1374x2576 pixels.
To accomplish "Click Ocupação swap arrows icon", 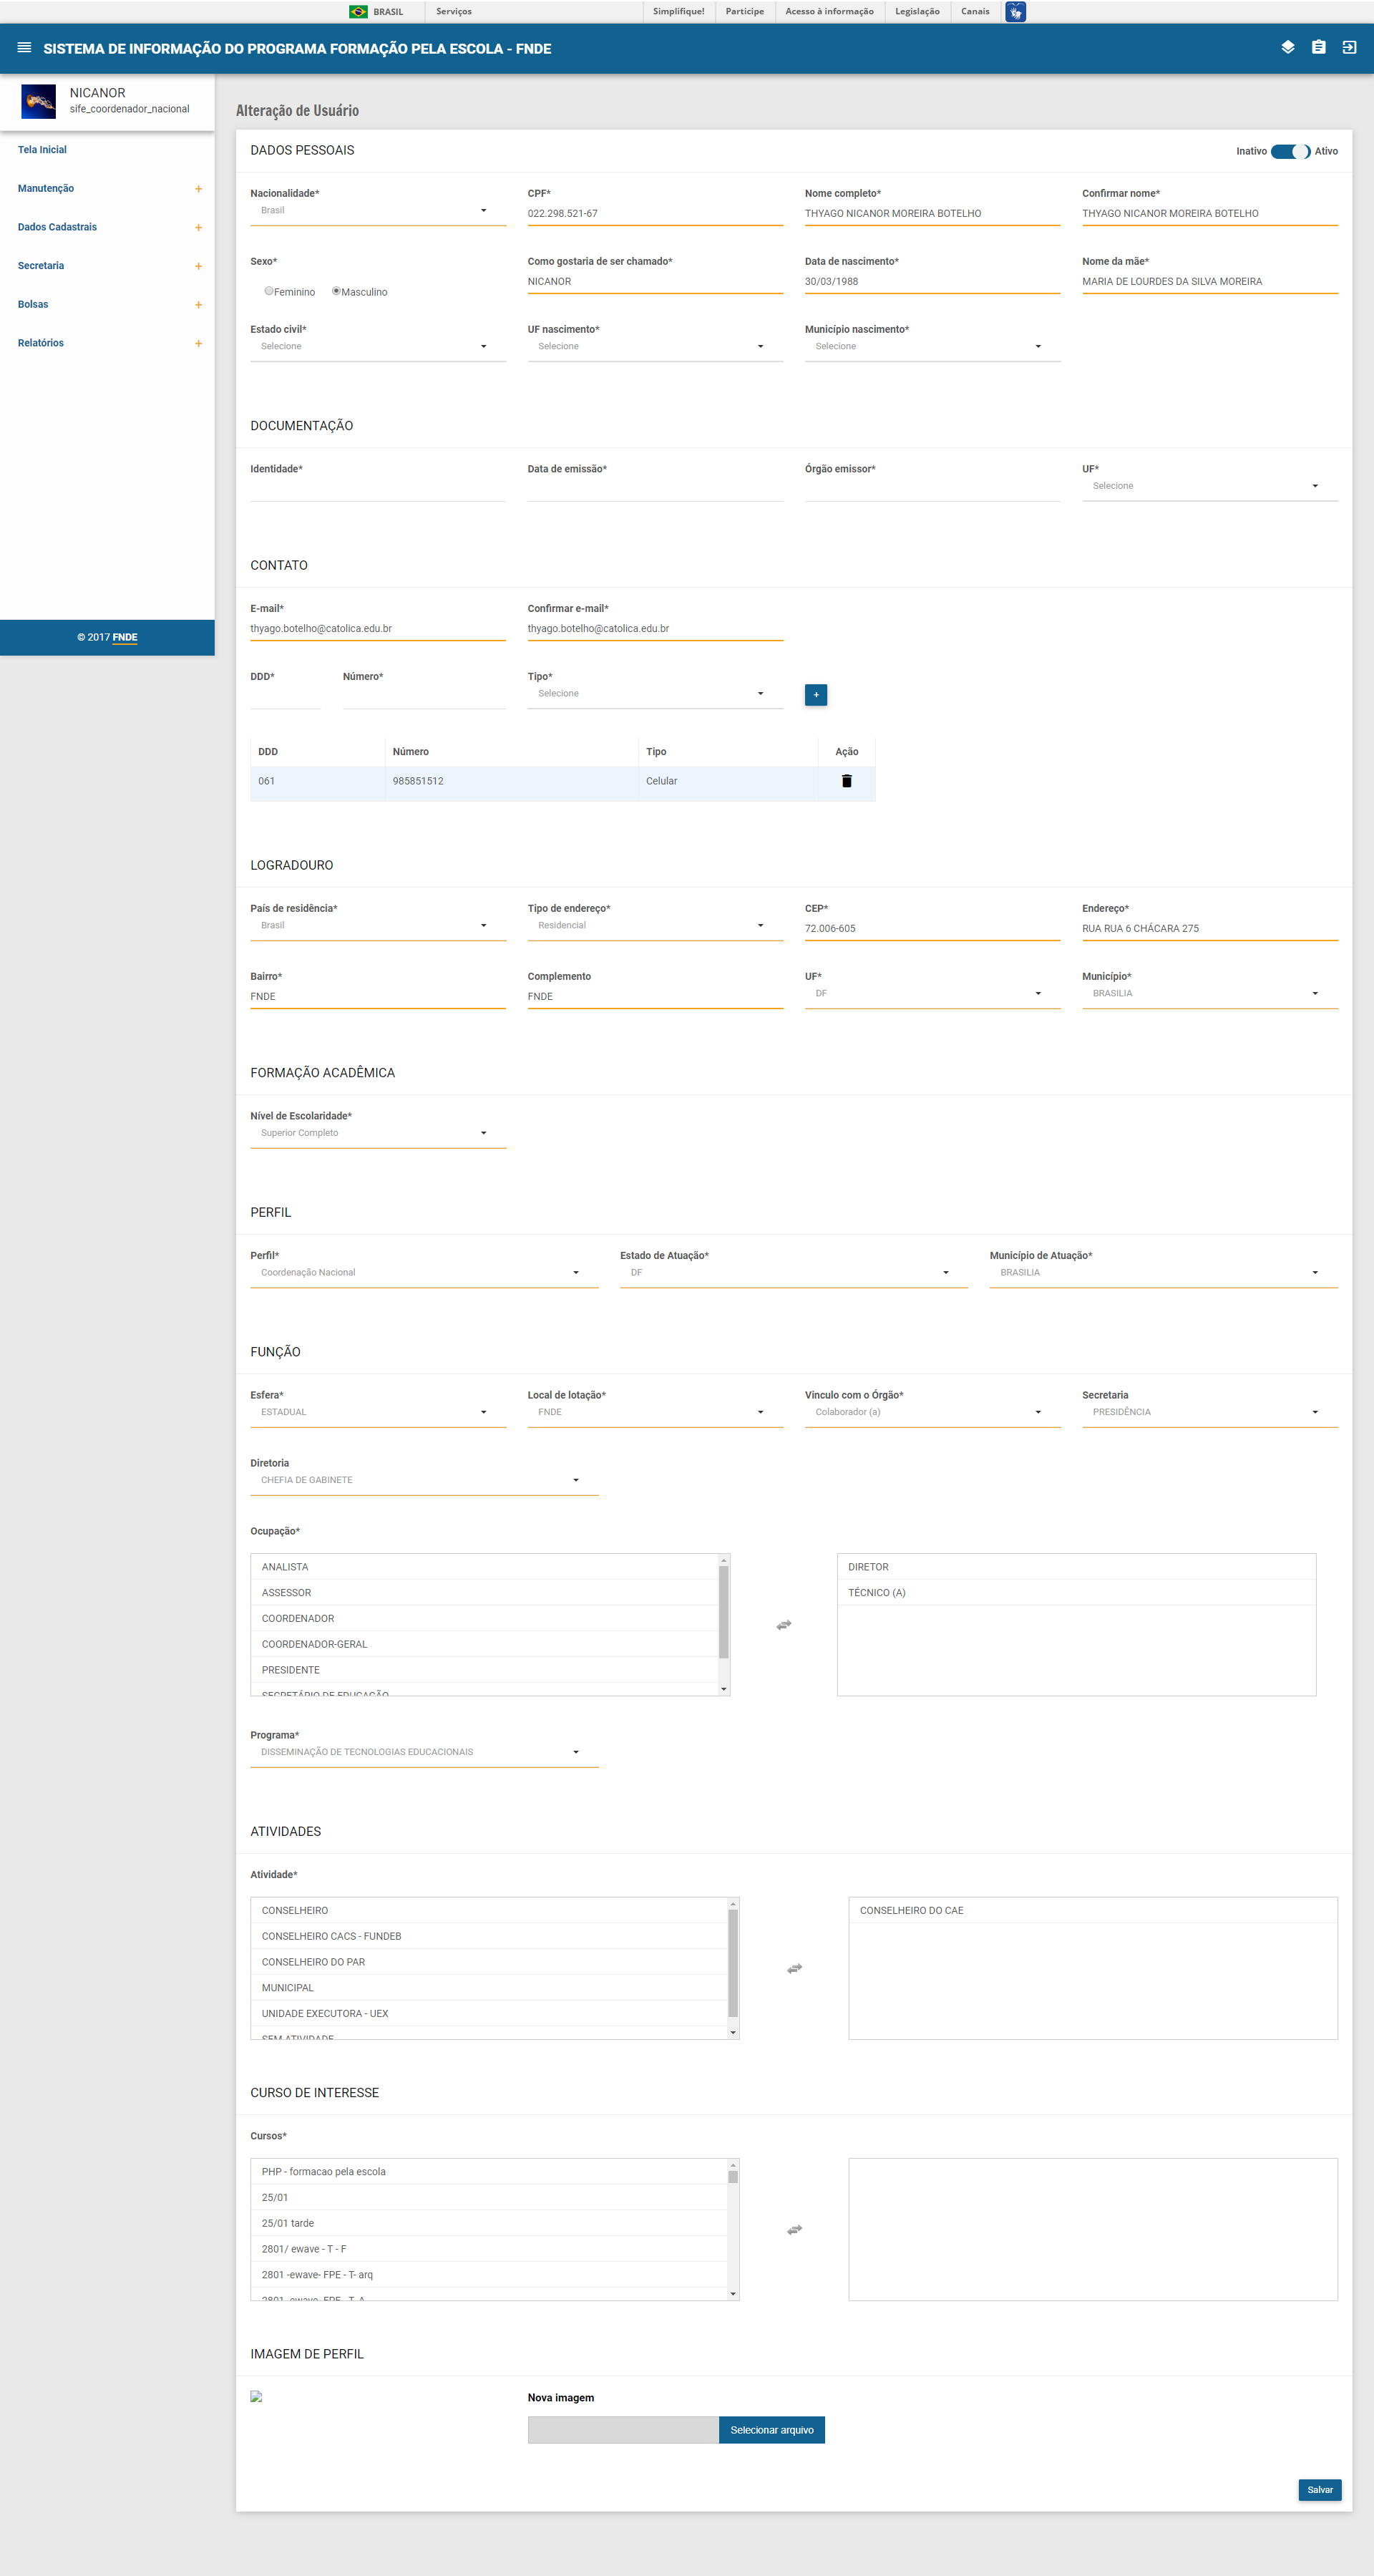I will click(x=784, y=1625).
